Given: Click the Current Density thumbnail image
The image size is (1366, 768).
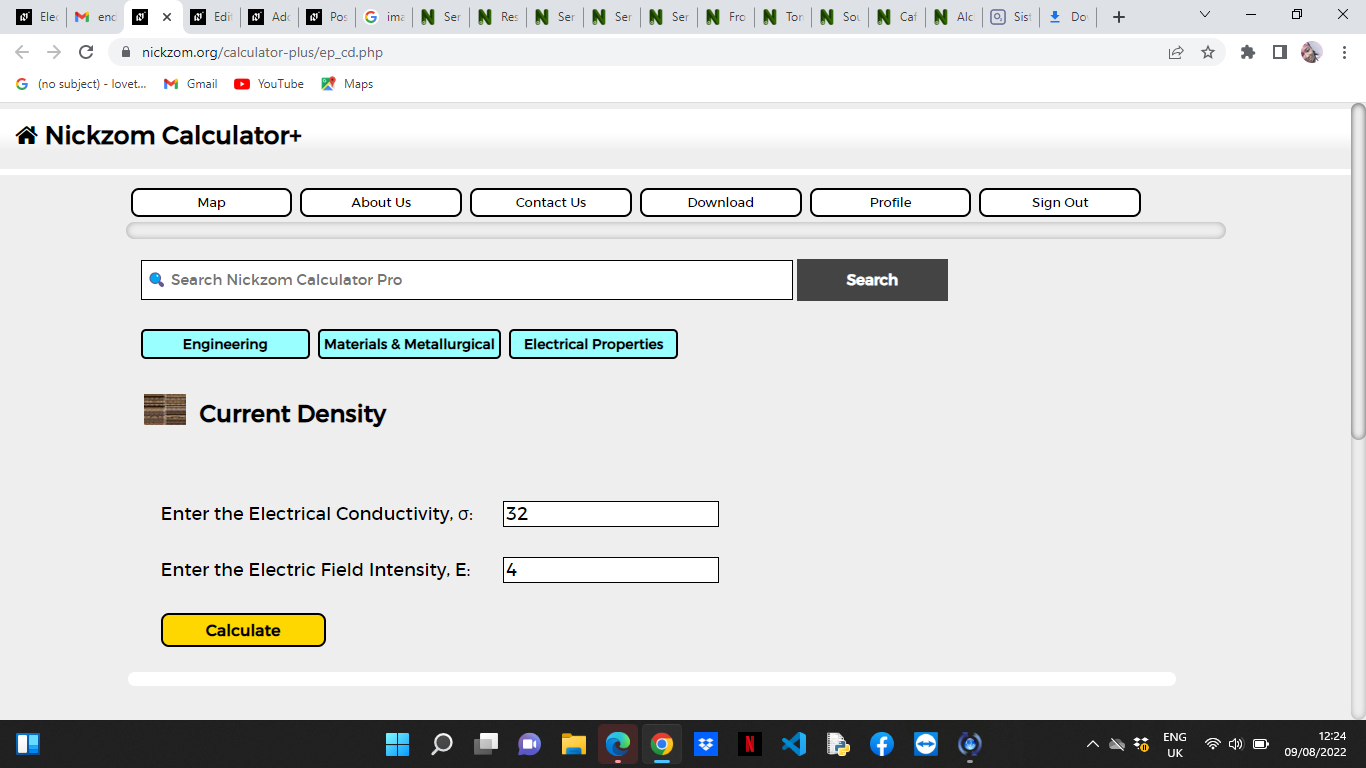Looking at the screenshot, I should coord(165,410).
